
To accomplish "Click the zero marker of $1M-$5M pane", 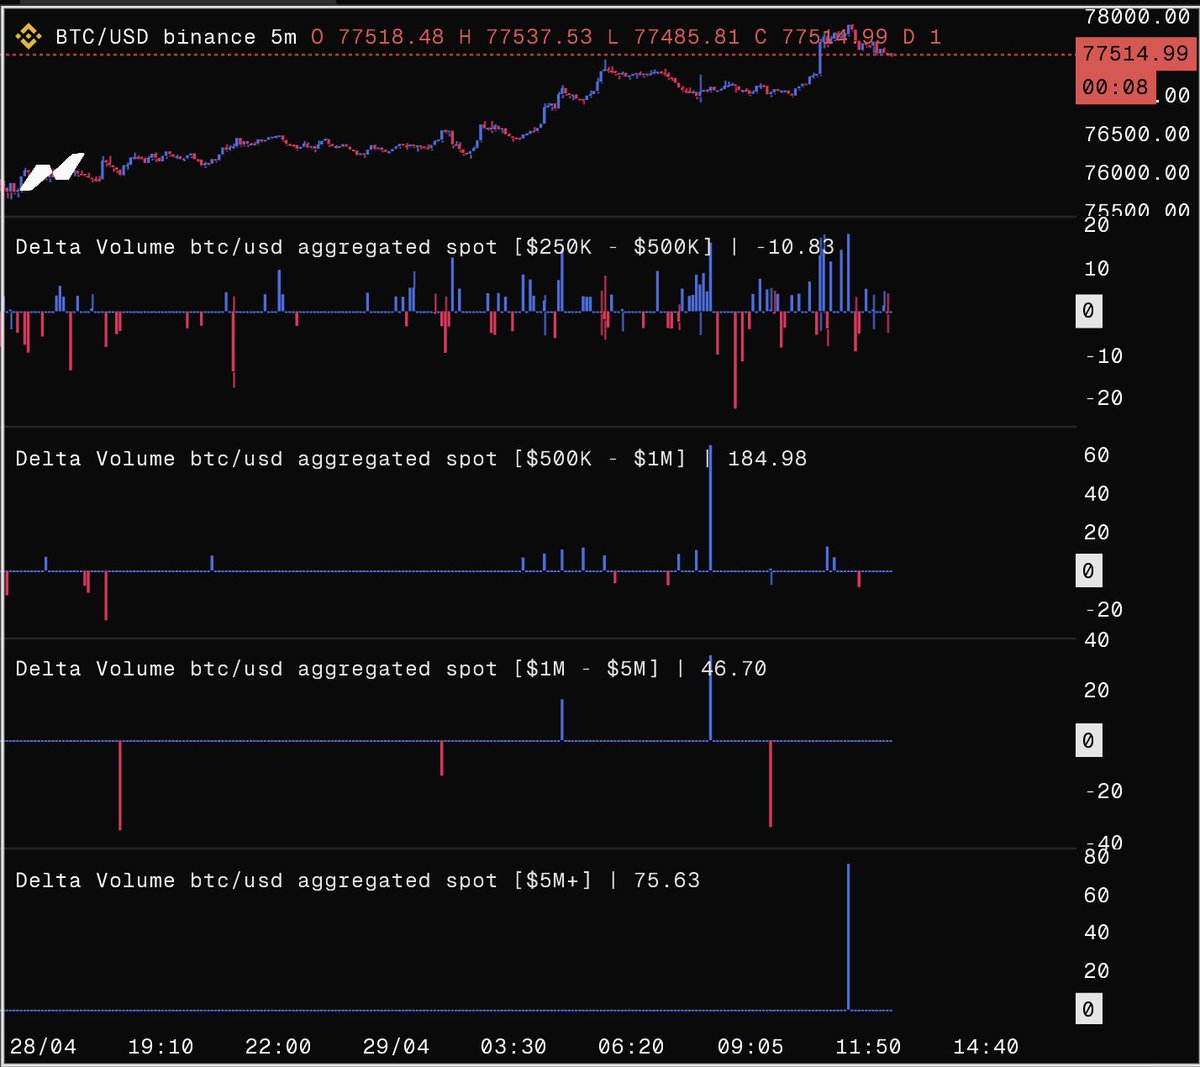I will pos(1088,742).
